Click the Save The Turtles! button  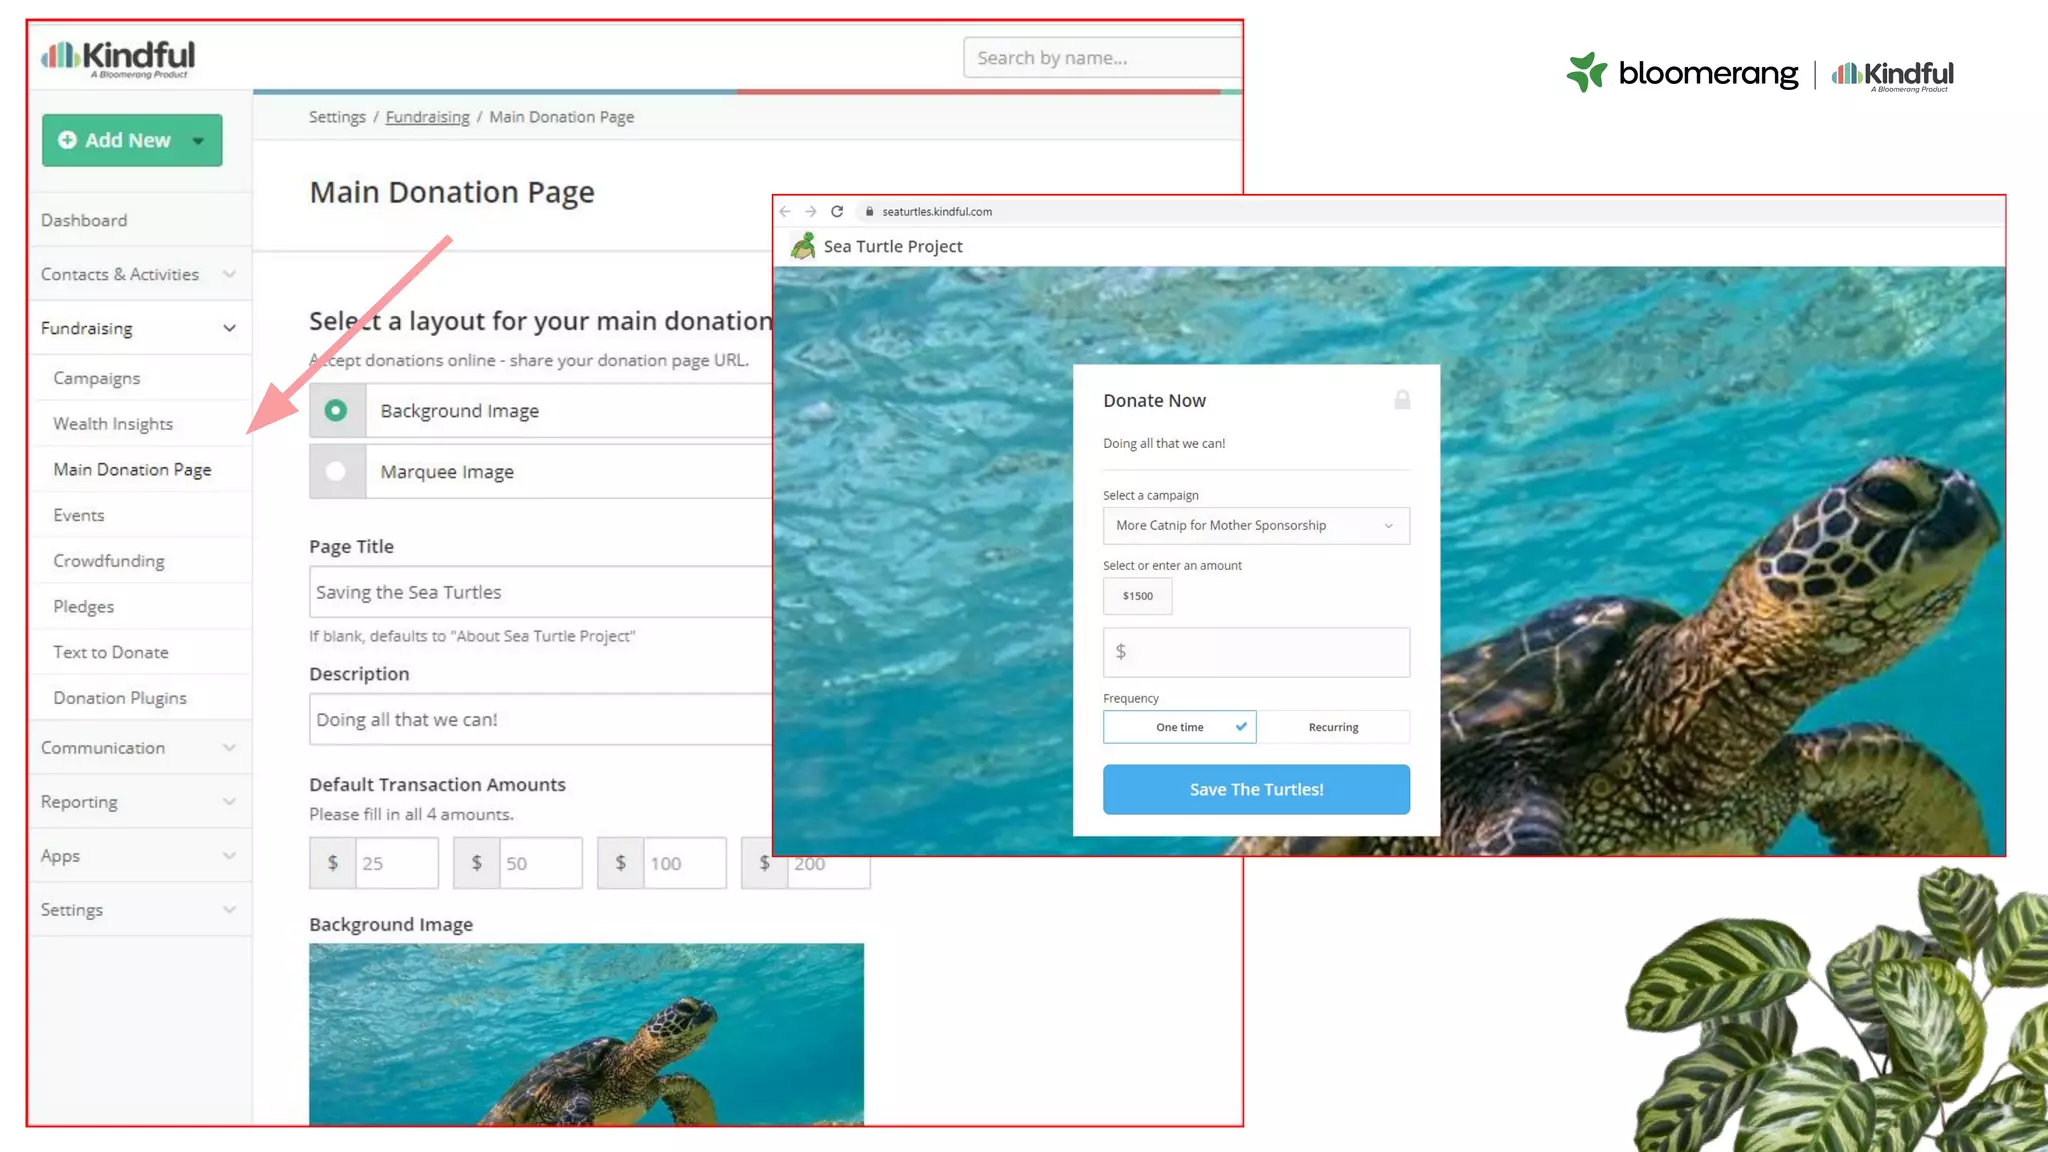coord(1256,789)
